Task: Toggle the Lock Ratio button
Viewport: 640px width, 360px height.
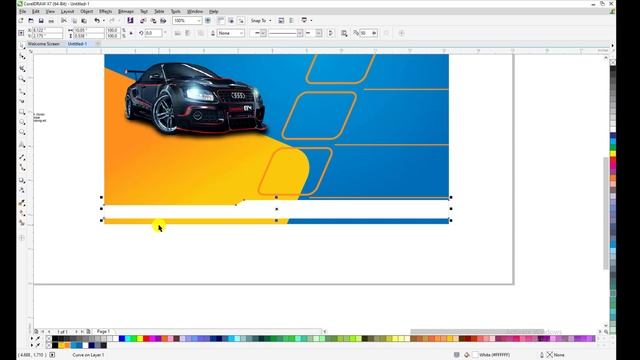Action: tap(131, 33)
